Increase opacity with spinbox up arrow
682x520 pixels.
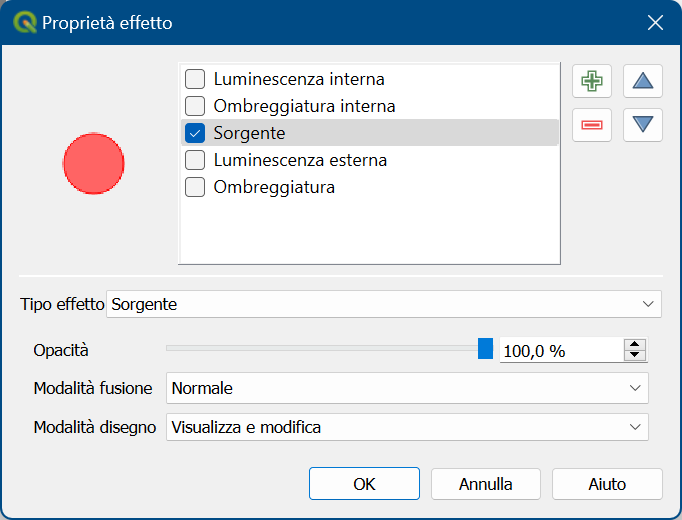coord(635,344)
